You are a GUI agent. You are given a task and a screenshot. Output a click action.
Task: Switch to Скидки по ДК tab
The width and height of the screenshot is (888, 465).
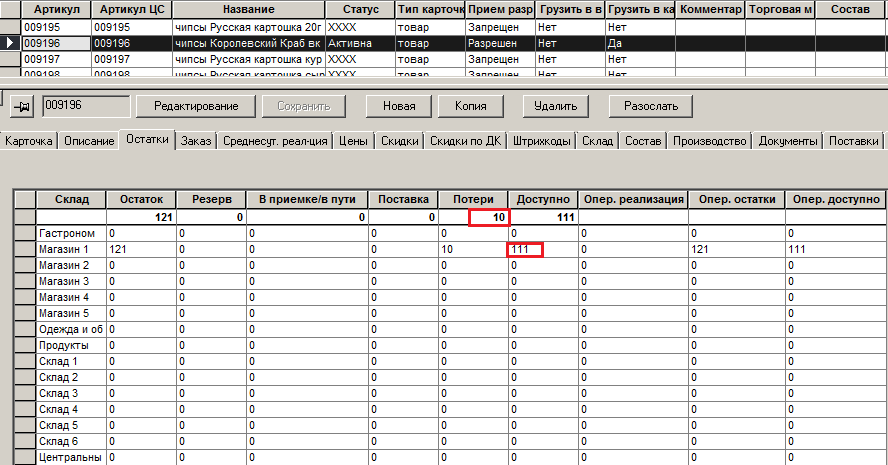466,141
